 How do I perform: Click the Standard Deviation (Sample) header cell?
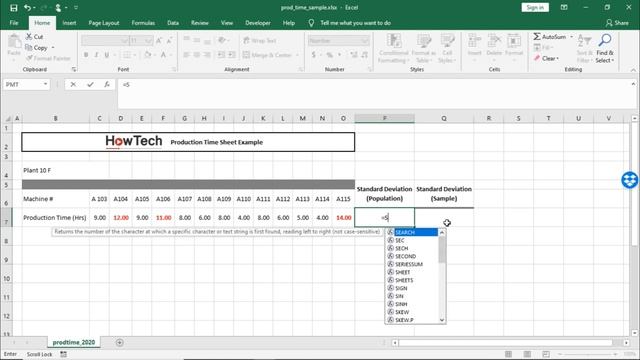(x=444, y=194)
